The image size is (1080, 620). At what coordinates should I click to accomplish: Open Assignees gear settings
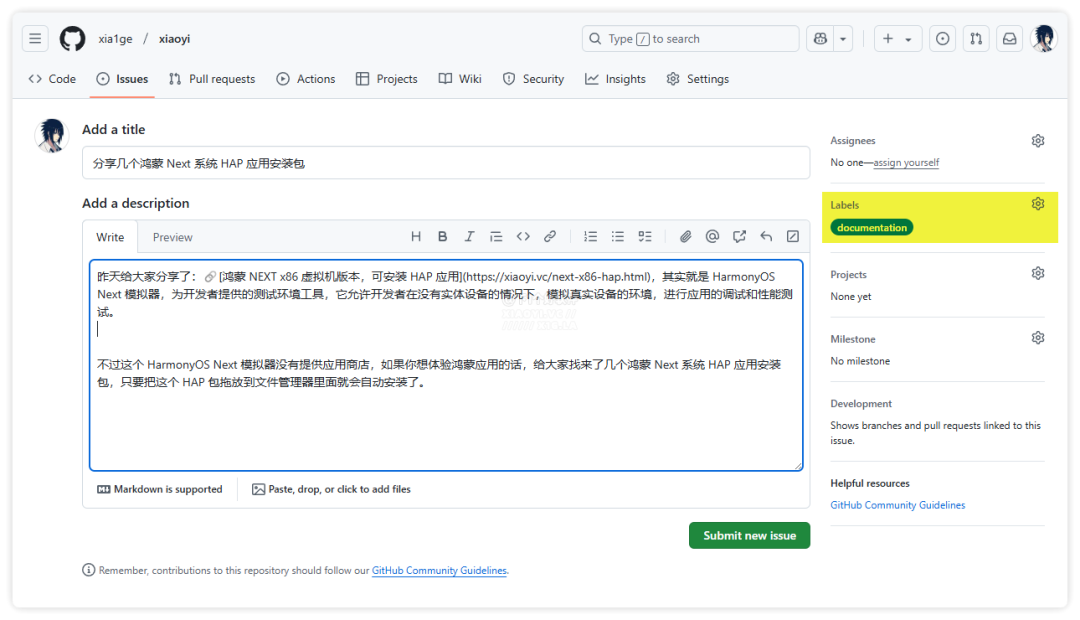pyautogui.click(x=1038, y=141)
